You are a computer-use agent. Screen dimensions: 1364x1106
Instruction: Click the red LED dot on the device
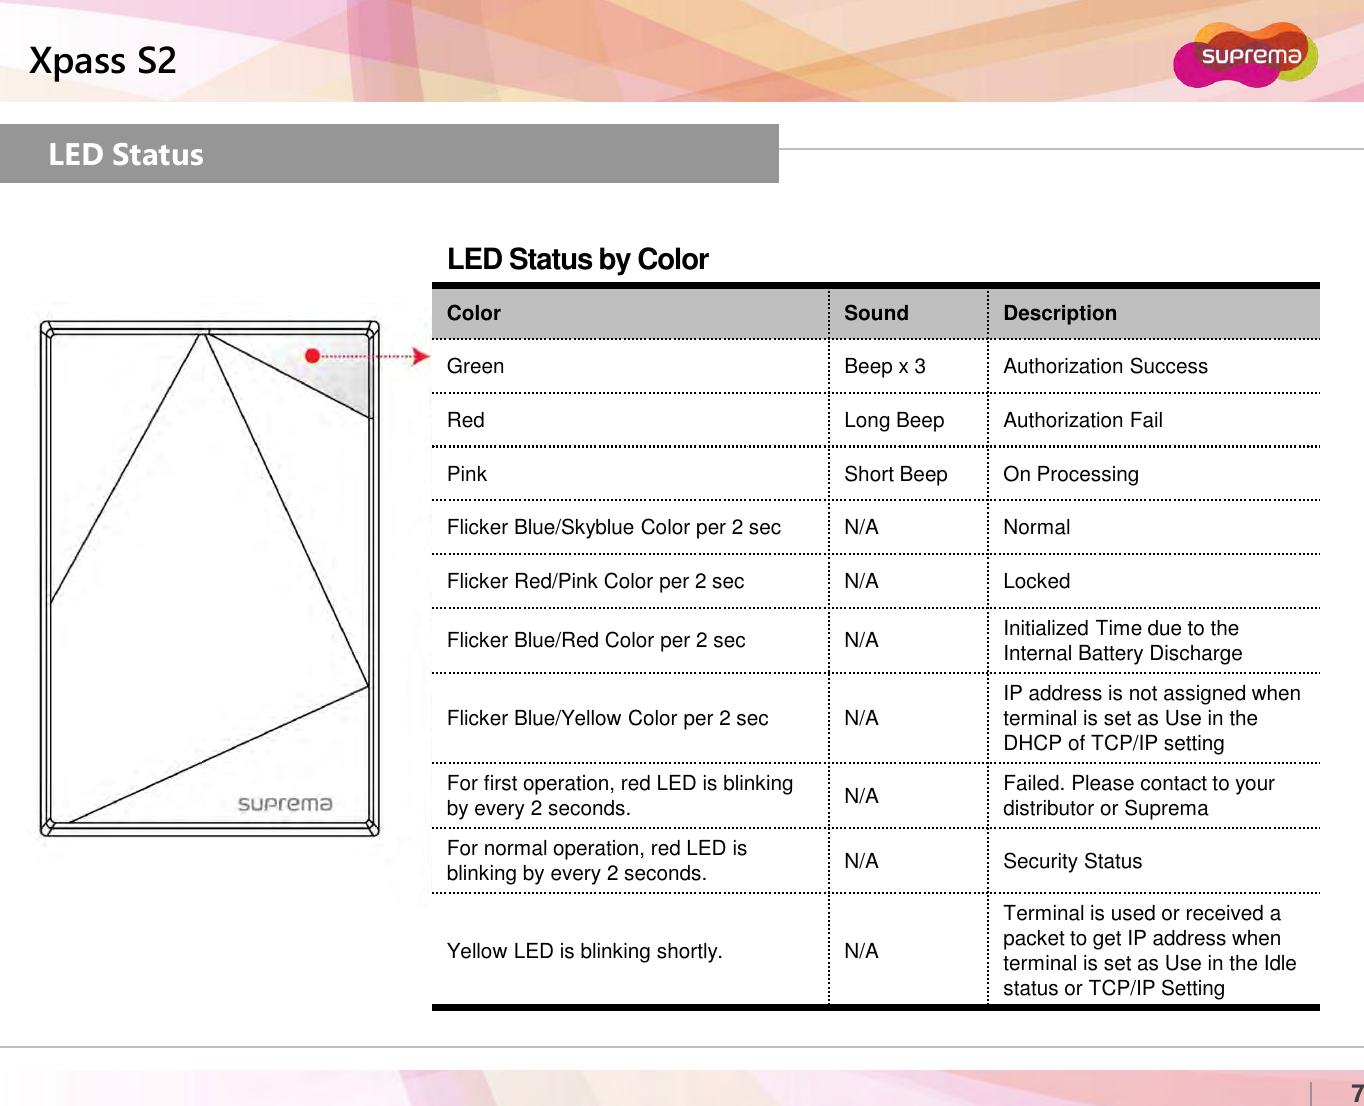pyautogui.click(x=312, y=355)
